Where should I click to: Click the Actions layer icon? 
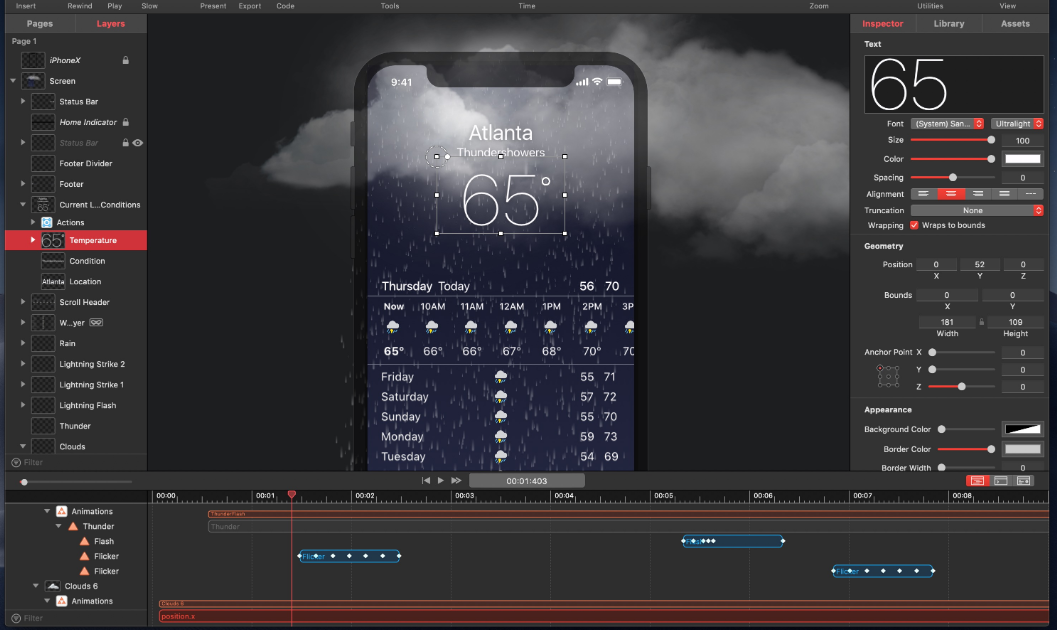tap(47, 222)
